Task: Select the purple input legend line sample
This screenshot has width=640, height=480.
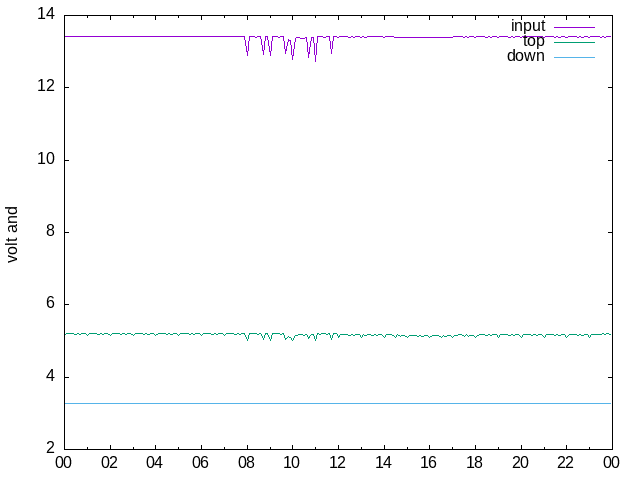Action: 574,26
